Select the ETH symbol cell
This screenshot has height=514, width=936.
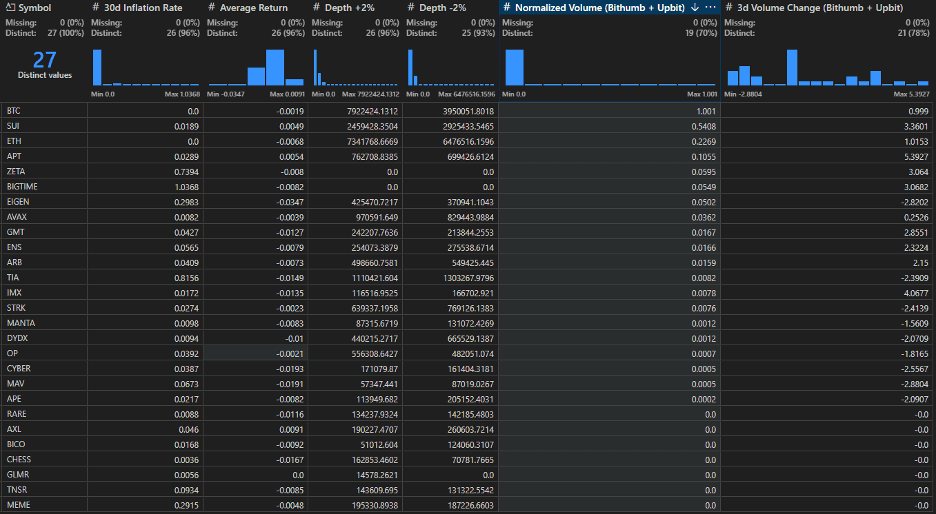(x=44, y=141)
